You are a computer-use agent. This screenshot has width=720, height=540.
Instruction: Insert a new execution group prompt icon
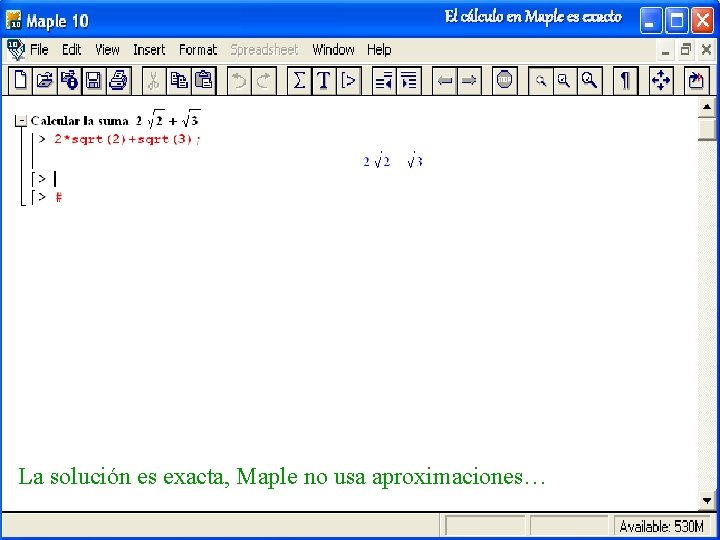tap(349, 81)
